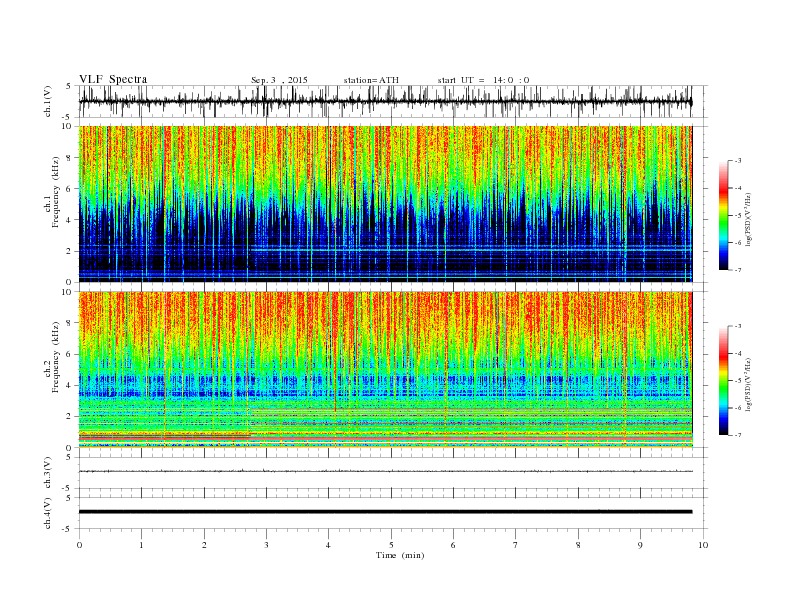Click the "10" minute tick on time axis

click(x=703, y=545)
